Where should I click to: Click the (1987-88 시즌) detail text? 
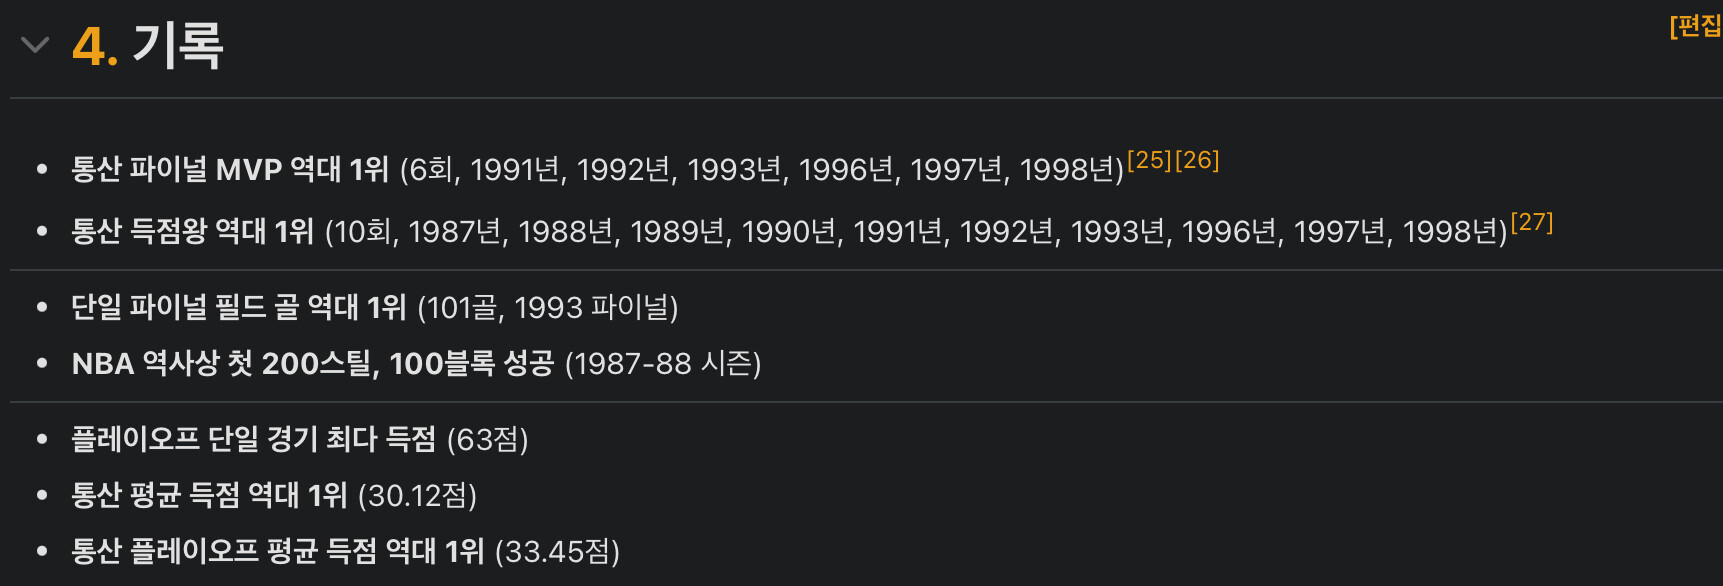663,363
